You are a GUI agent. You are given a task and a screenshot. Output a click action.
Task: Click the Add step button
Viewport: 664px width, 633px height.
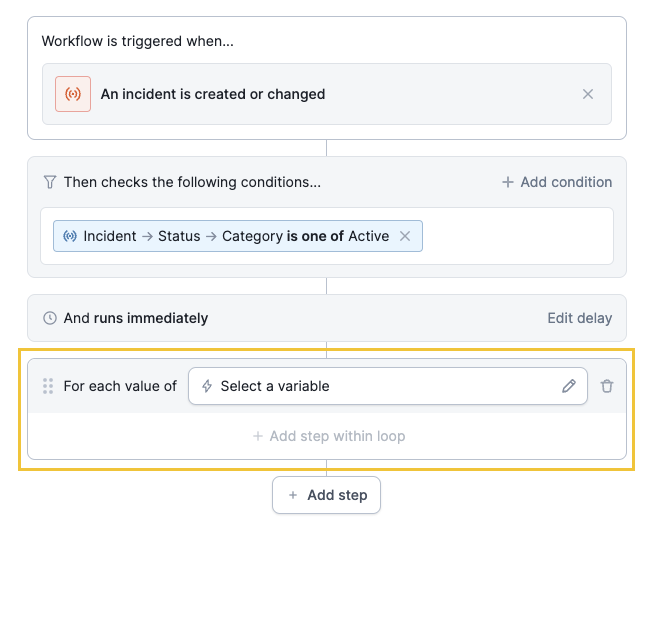point(327,495)
